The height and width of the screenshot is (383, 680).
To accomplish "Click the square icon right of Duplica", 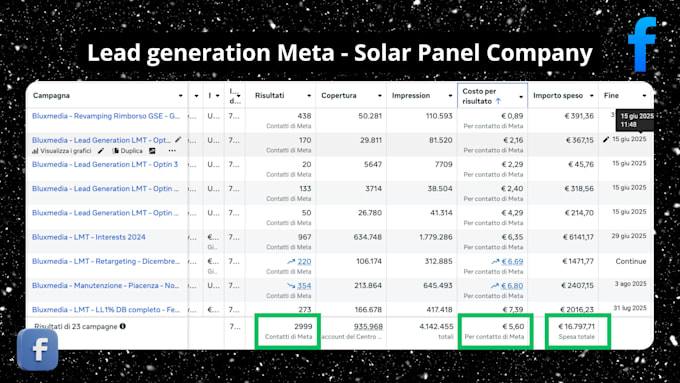I will tap(152, 151).
